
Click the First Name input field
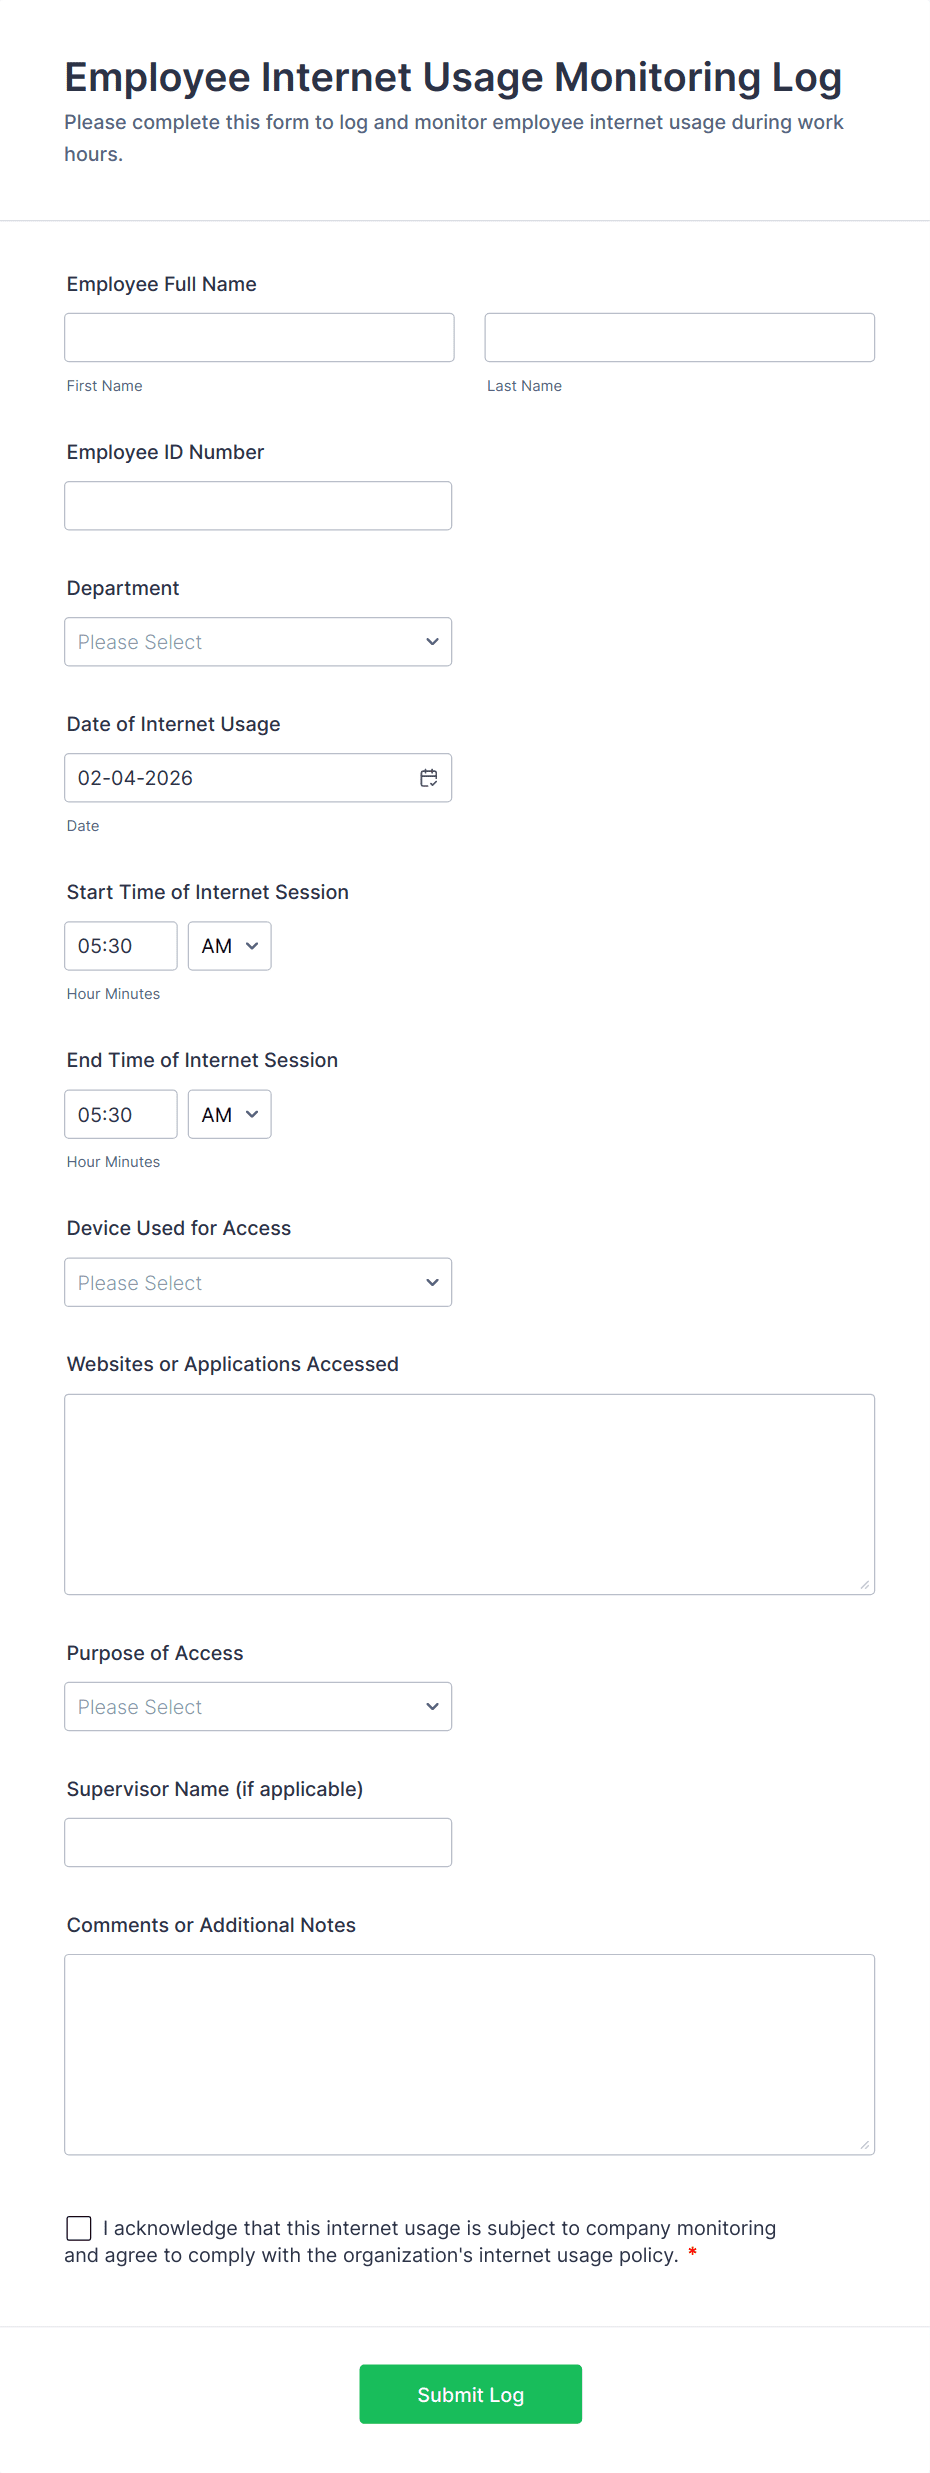pyautogui.click(x=259, y=338)
